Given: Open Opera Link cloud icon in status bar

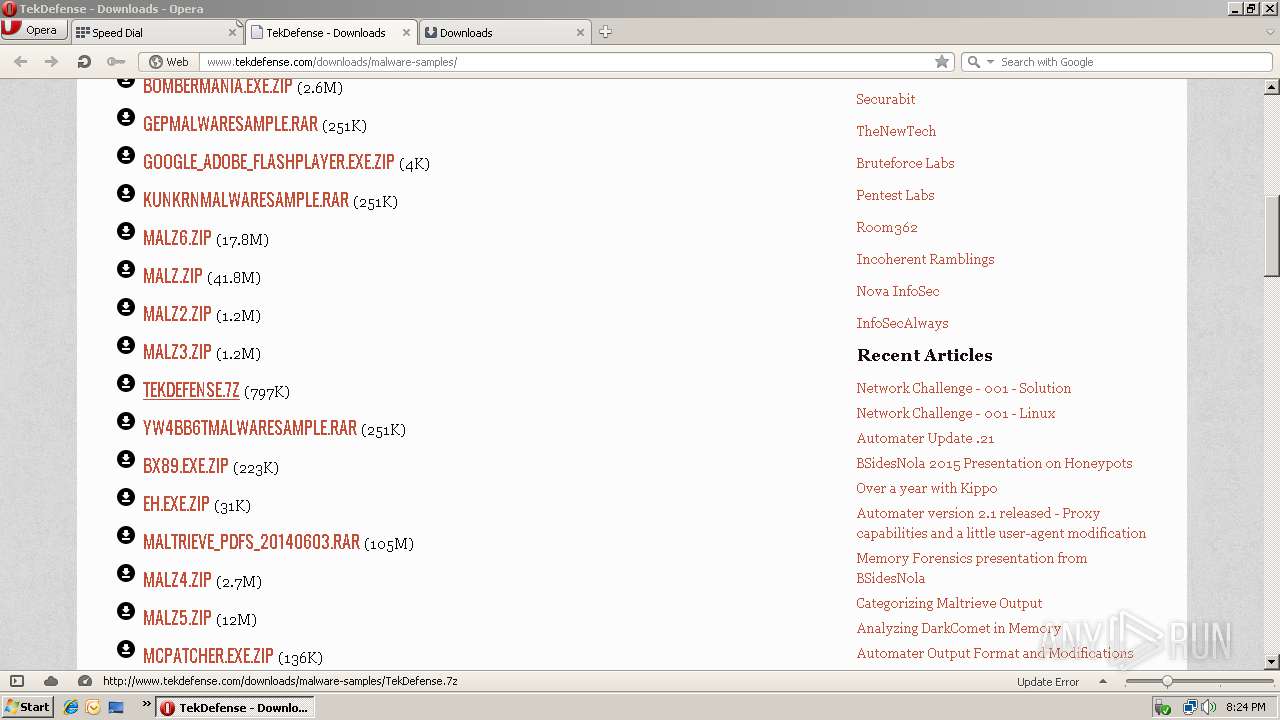Looking at the screenshot, I should pyautogui.click(x=51, y=681).
